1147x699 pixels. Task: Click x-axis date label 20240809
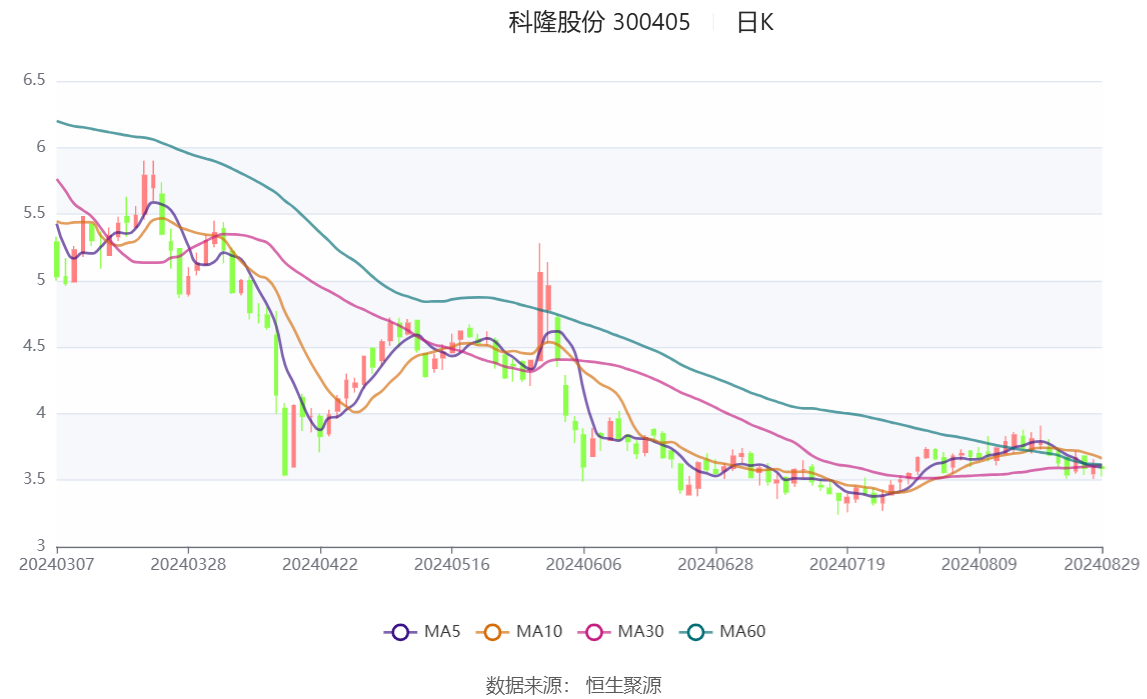coord(979,564)
